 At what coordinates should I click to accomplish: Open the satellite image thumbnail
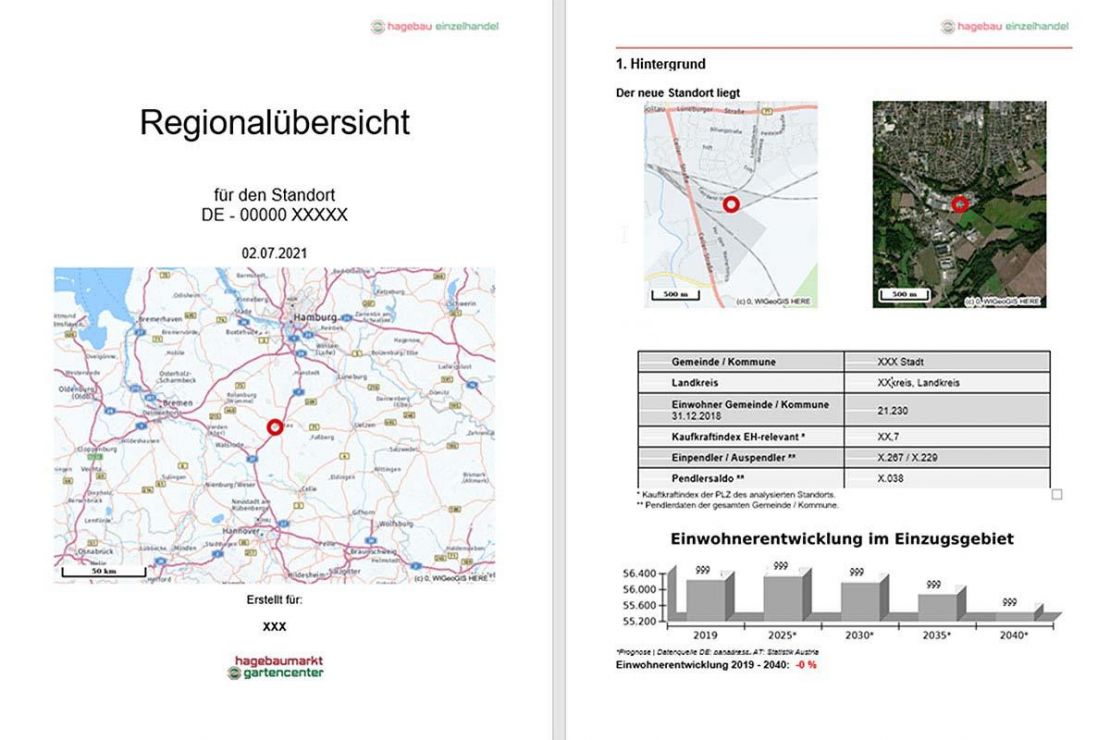coord(959,205)
